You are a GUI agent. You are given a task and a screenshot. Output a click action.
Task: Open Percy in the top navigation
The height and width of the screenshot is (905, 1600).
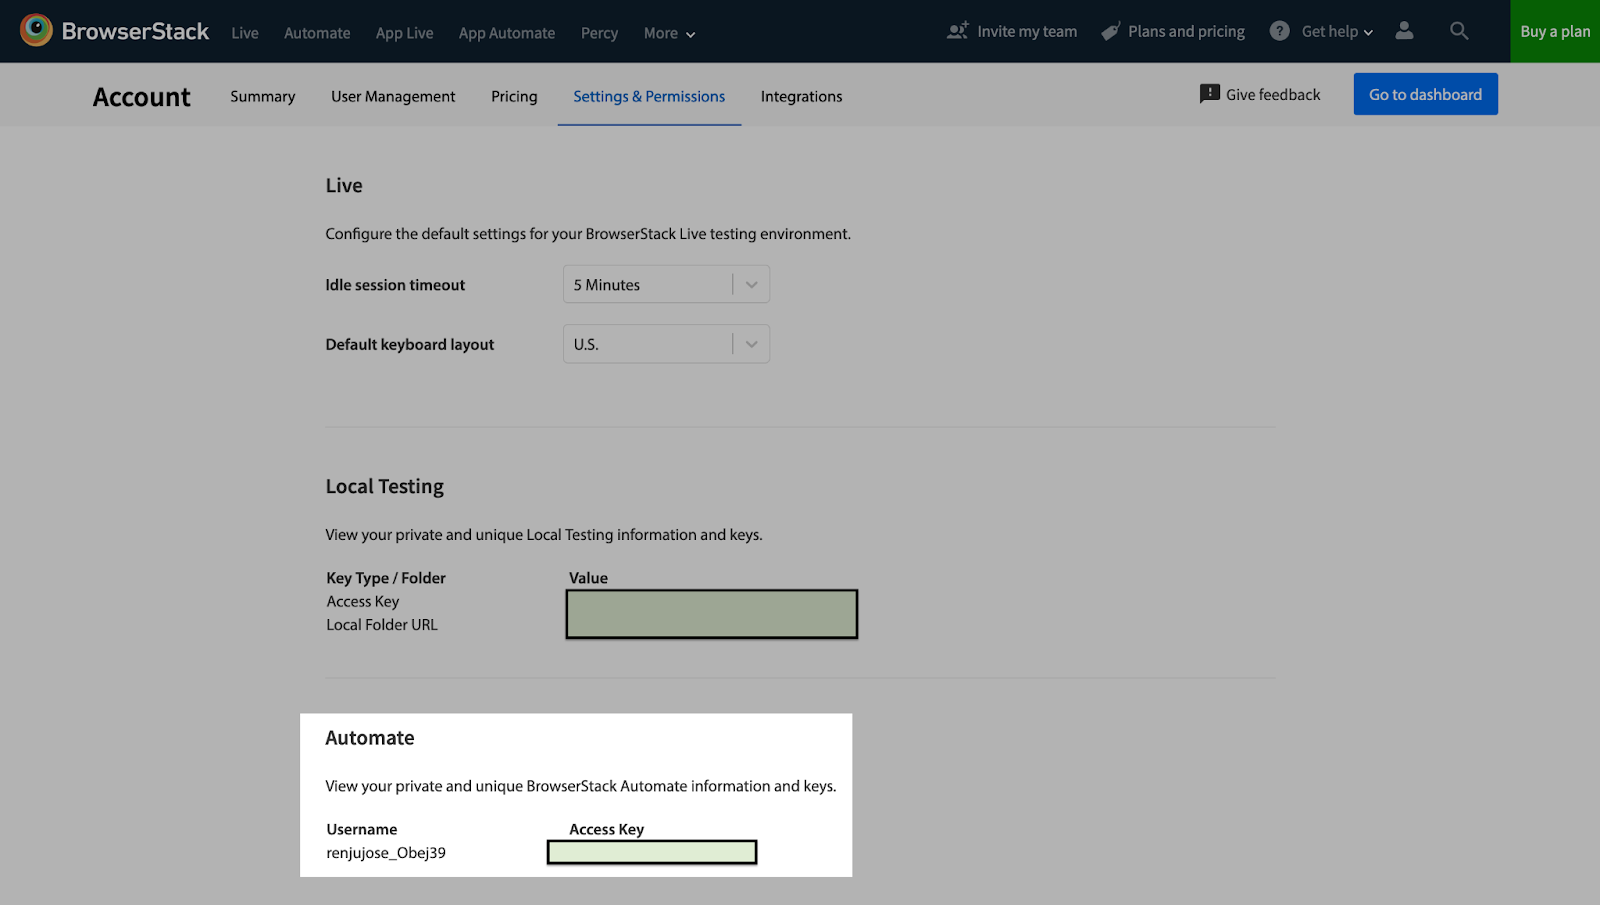(x=599, y=33)
